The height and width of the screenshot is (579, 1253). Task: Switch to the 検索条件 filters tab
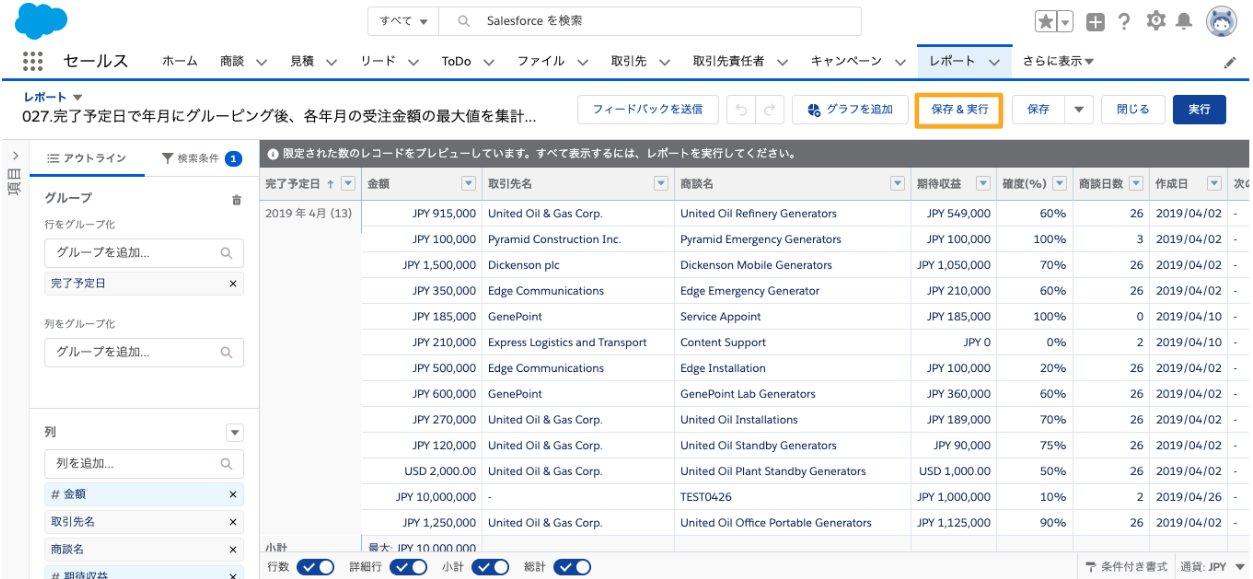point(201,158)
